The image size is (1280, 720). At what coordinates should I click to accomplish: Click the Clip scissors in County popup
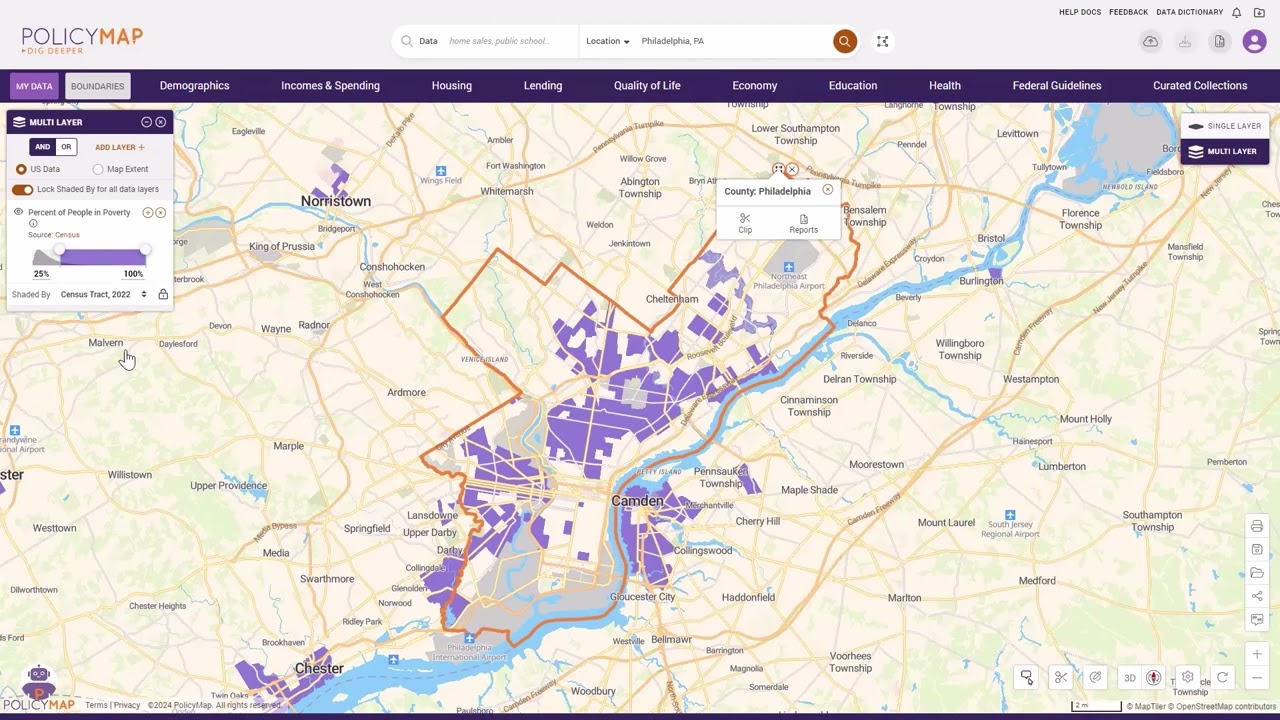coord(745,223)
